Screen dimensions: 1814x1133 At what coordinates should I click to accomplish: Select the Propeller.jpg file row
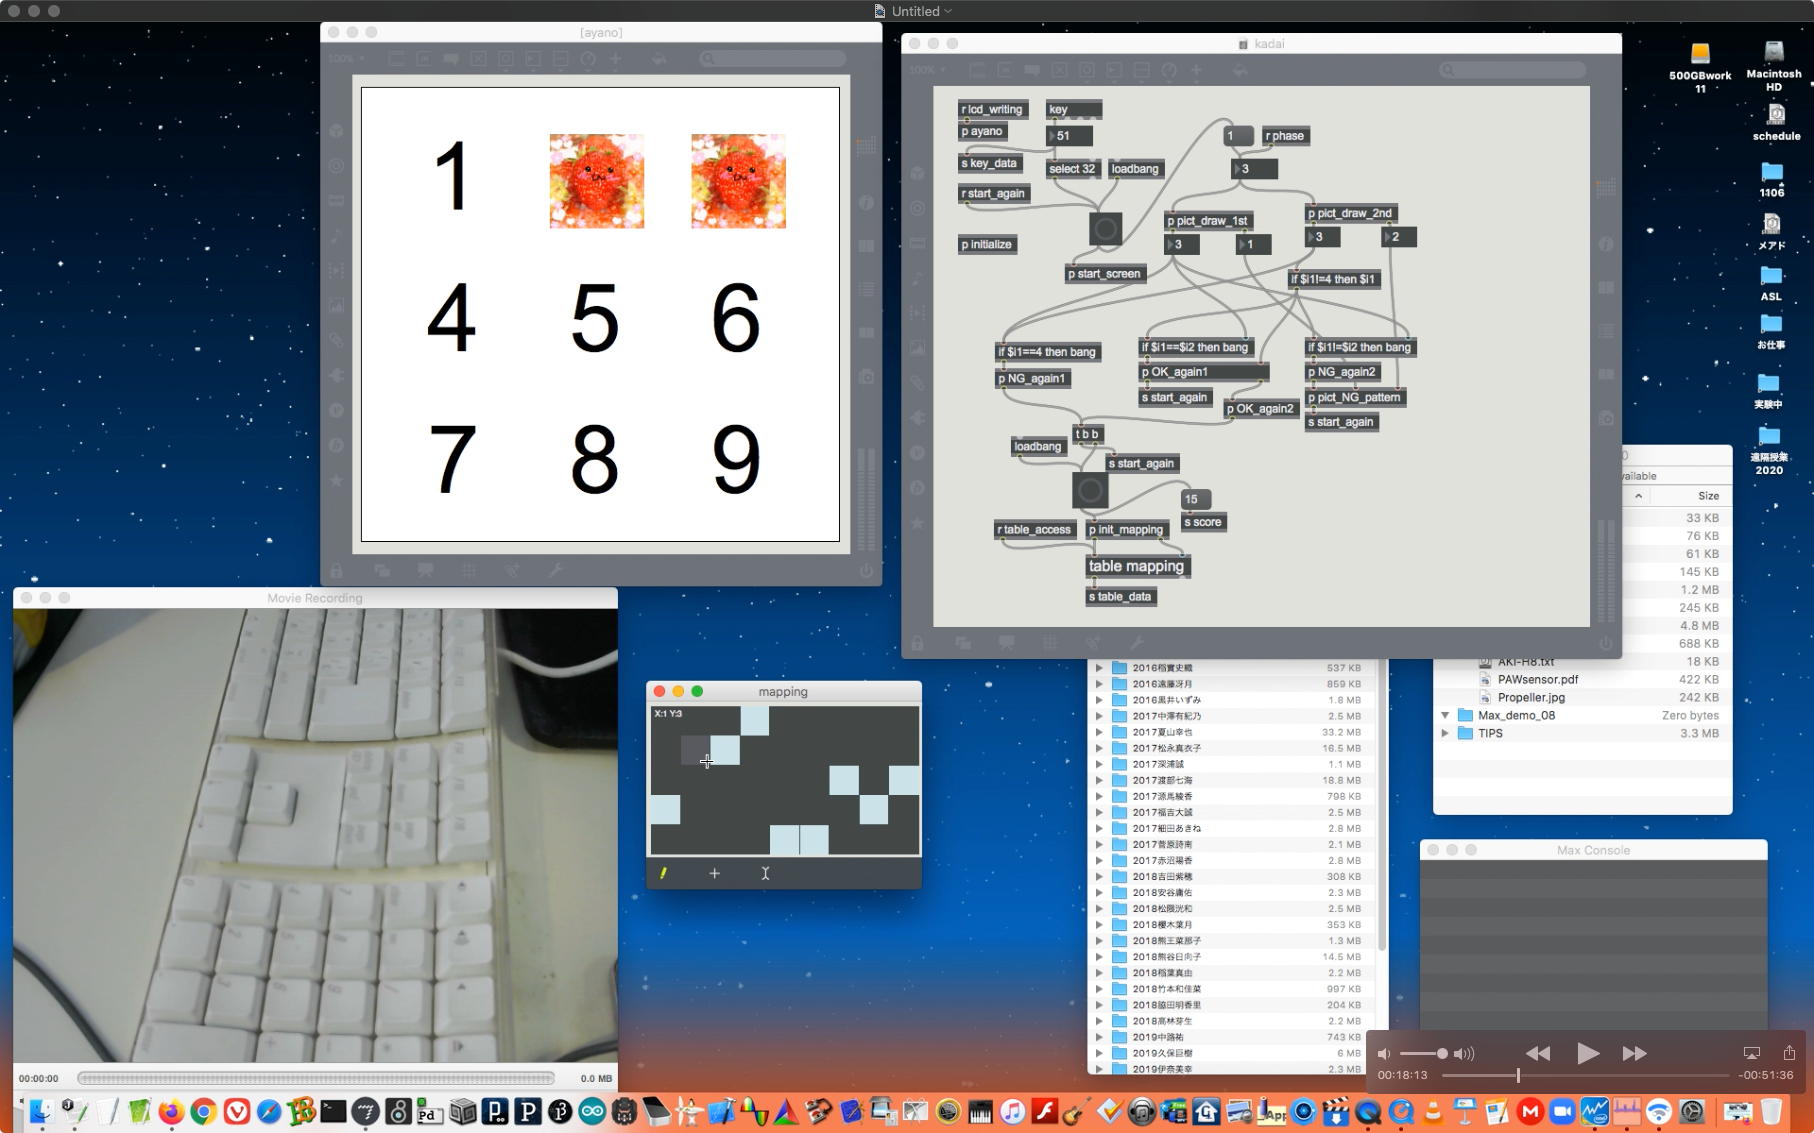[x=1582, y=697]
